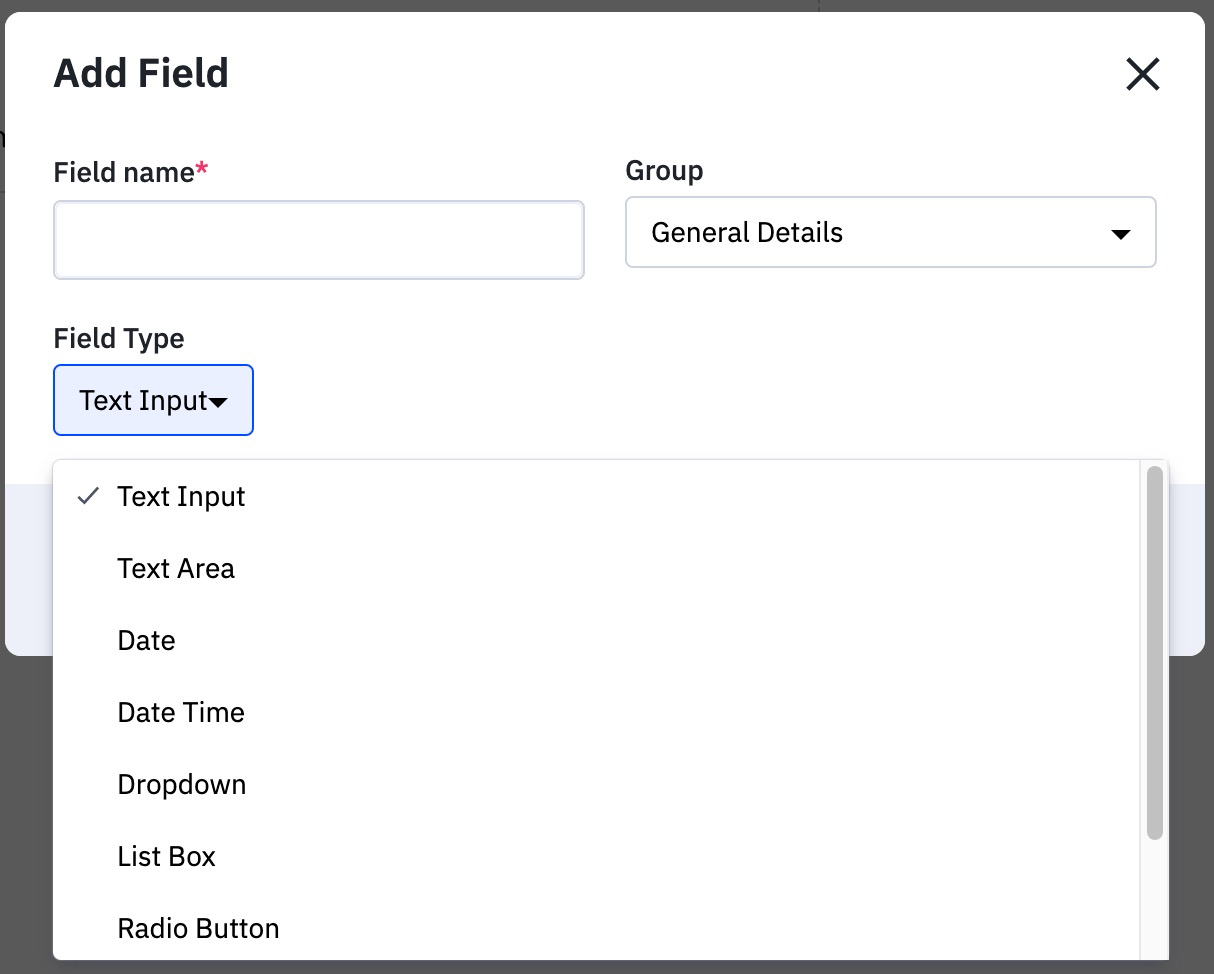The height and width of the screenshot is (974, 1214).
Task: Collapse the Field Type Text Input dropdown
Action: pos(153,400)
